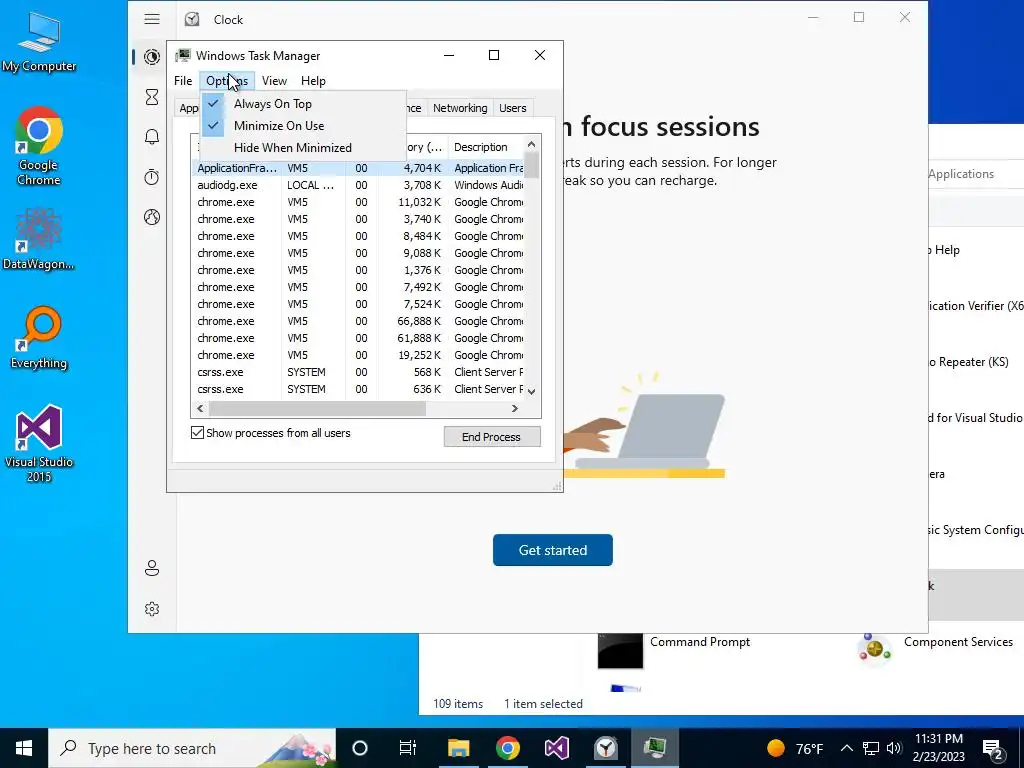Open Task View from the taskbar

click(x=408, y=748)
